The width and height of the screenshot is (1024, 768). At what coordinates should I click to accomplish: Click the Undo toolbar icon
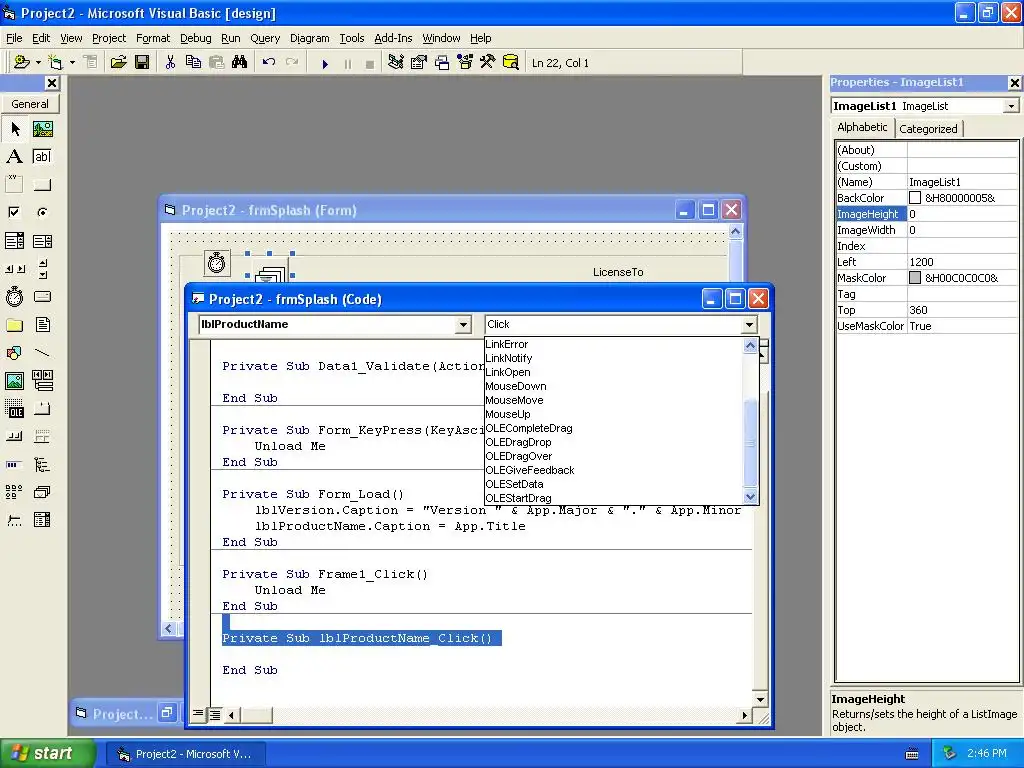268,63
